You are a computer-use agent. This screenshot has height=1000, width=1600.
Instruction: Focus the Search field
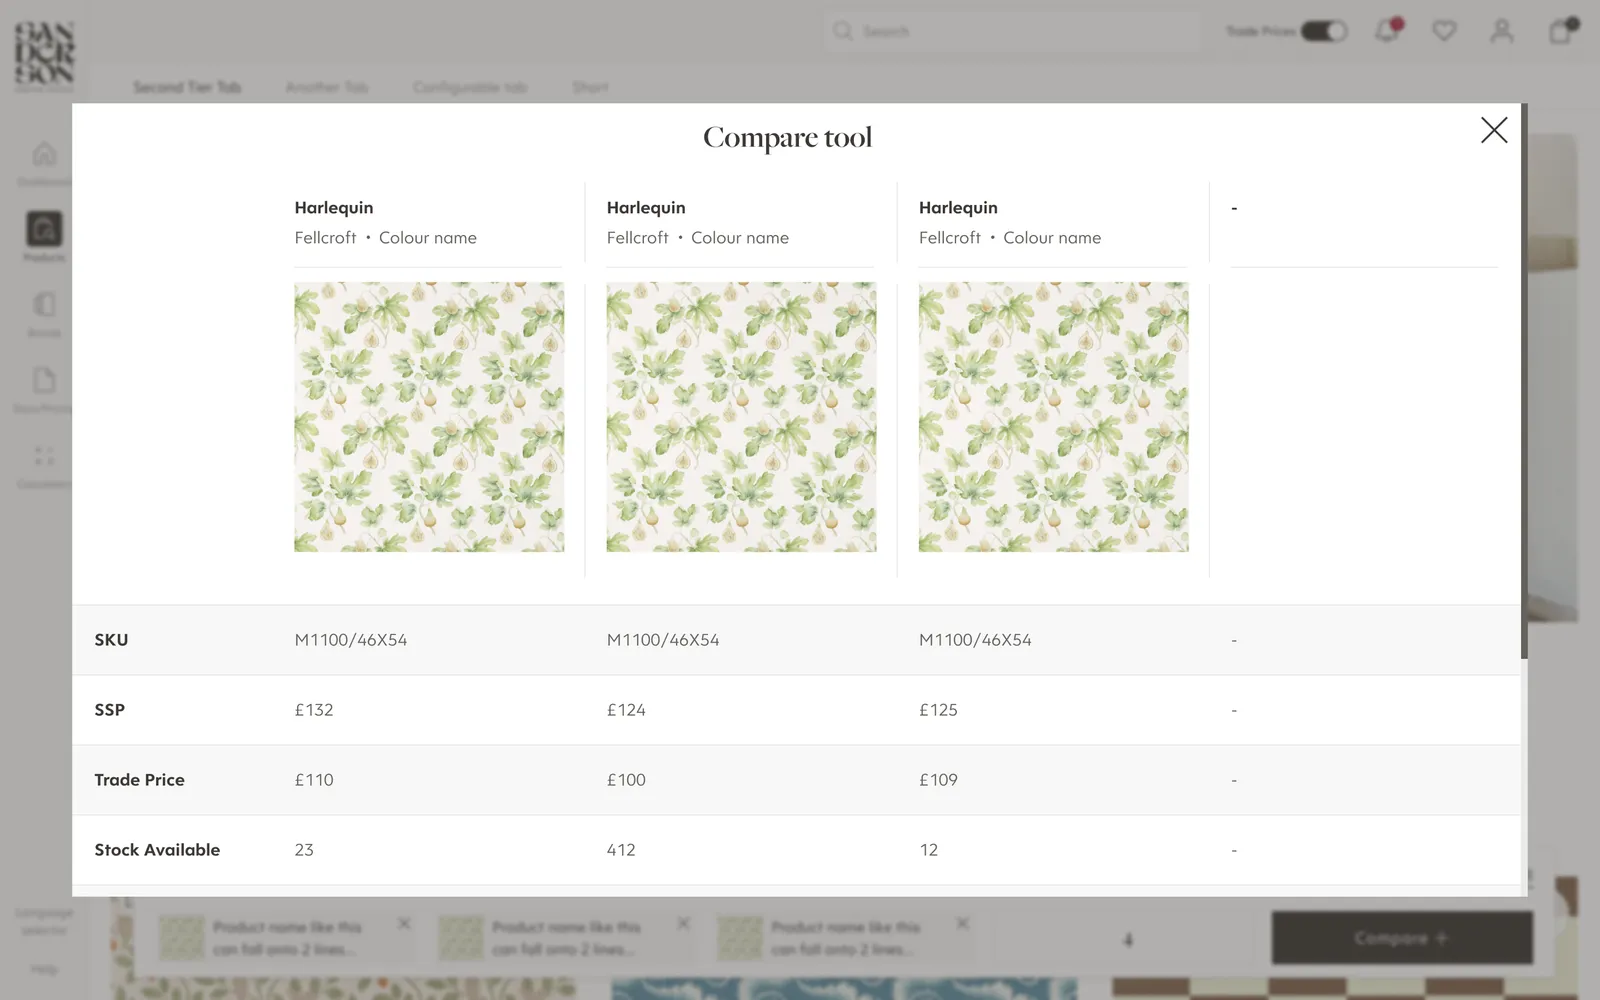tap(1011, 31)
